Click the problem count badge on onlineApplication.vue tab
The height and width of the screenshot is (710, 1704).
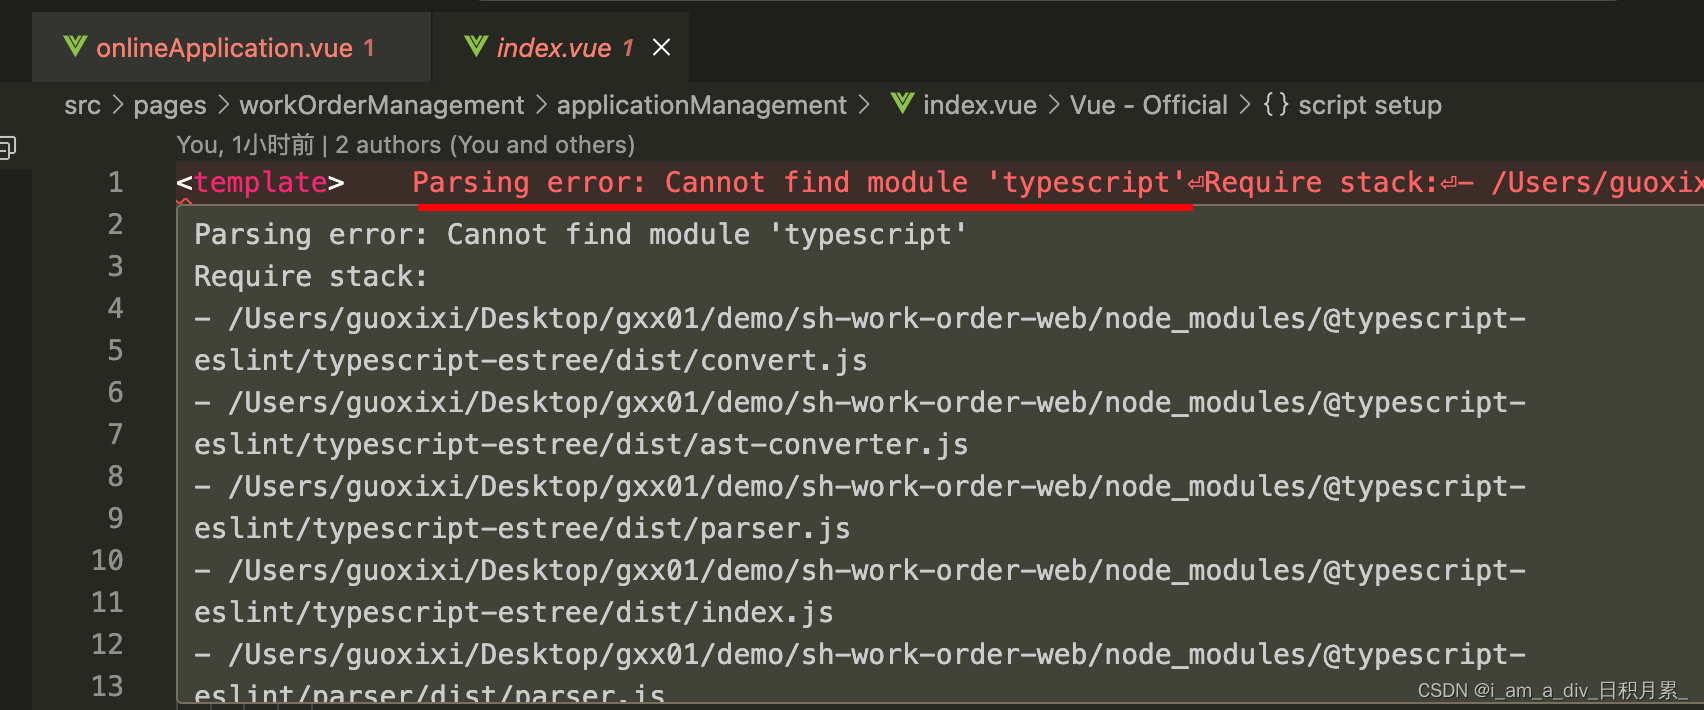click(x=369, y=48)
